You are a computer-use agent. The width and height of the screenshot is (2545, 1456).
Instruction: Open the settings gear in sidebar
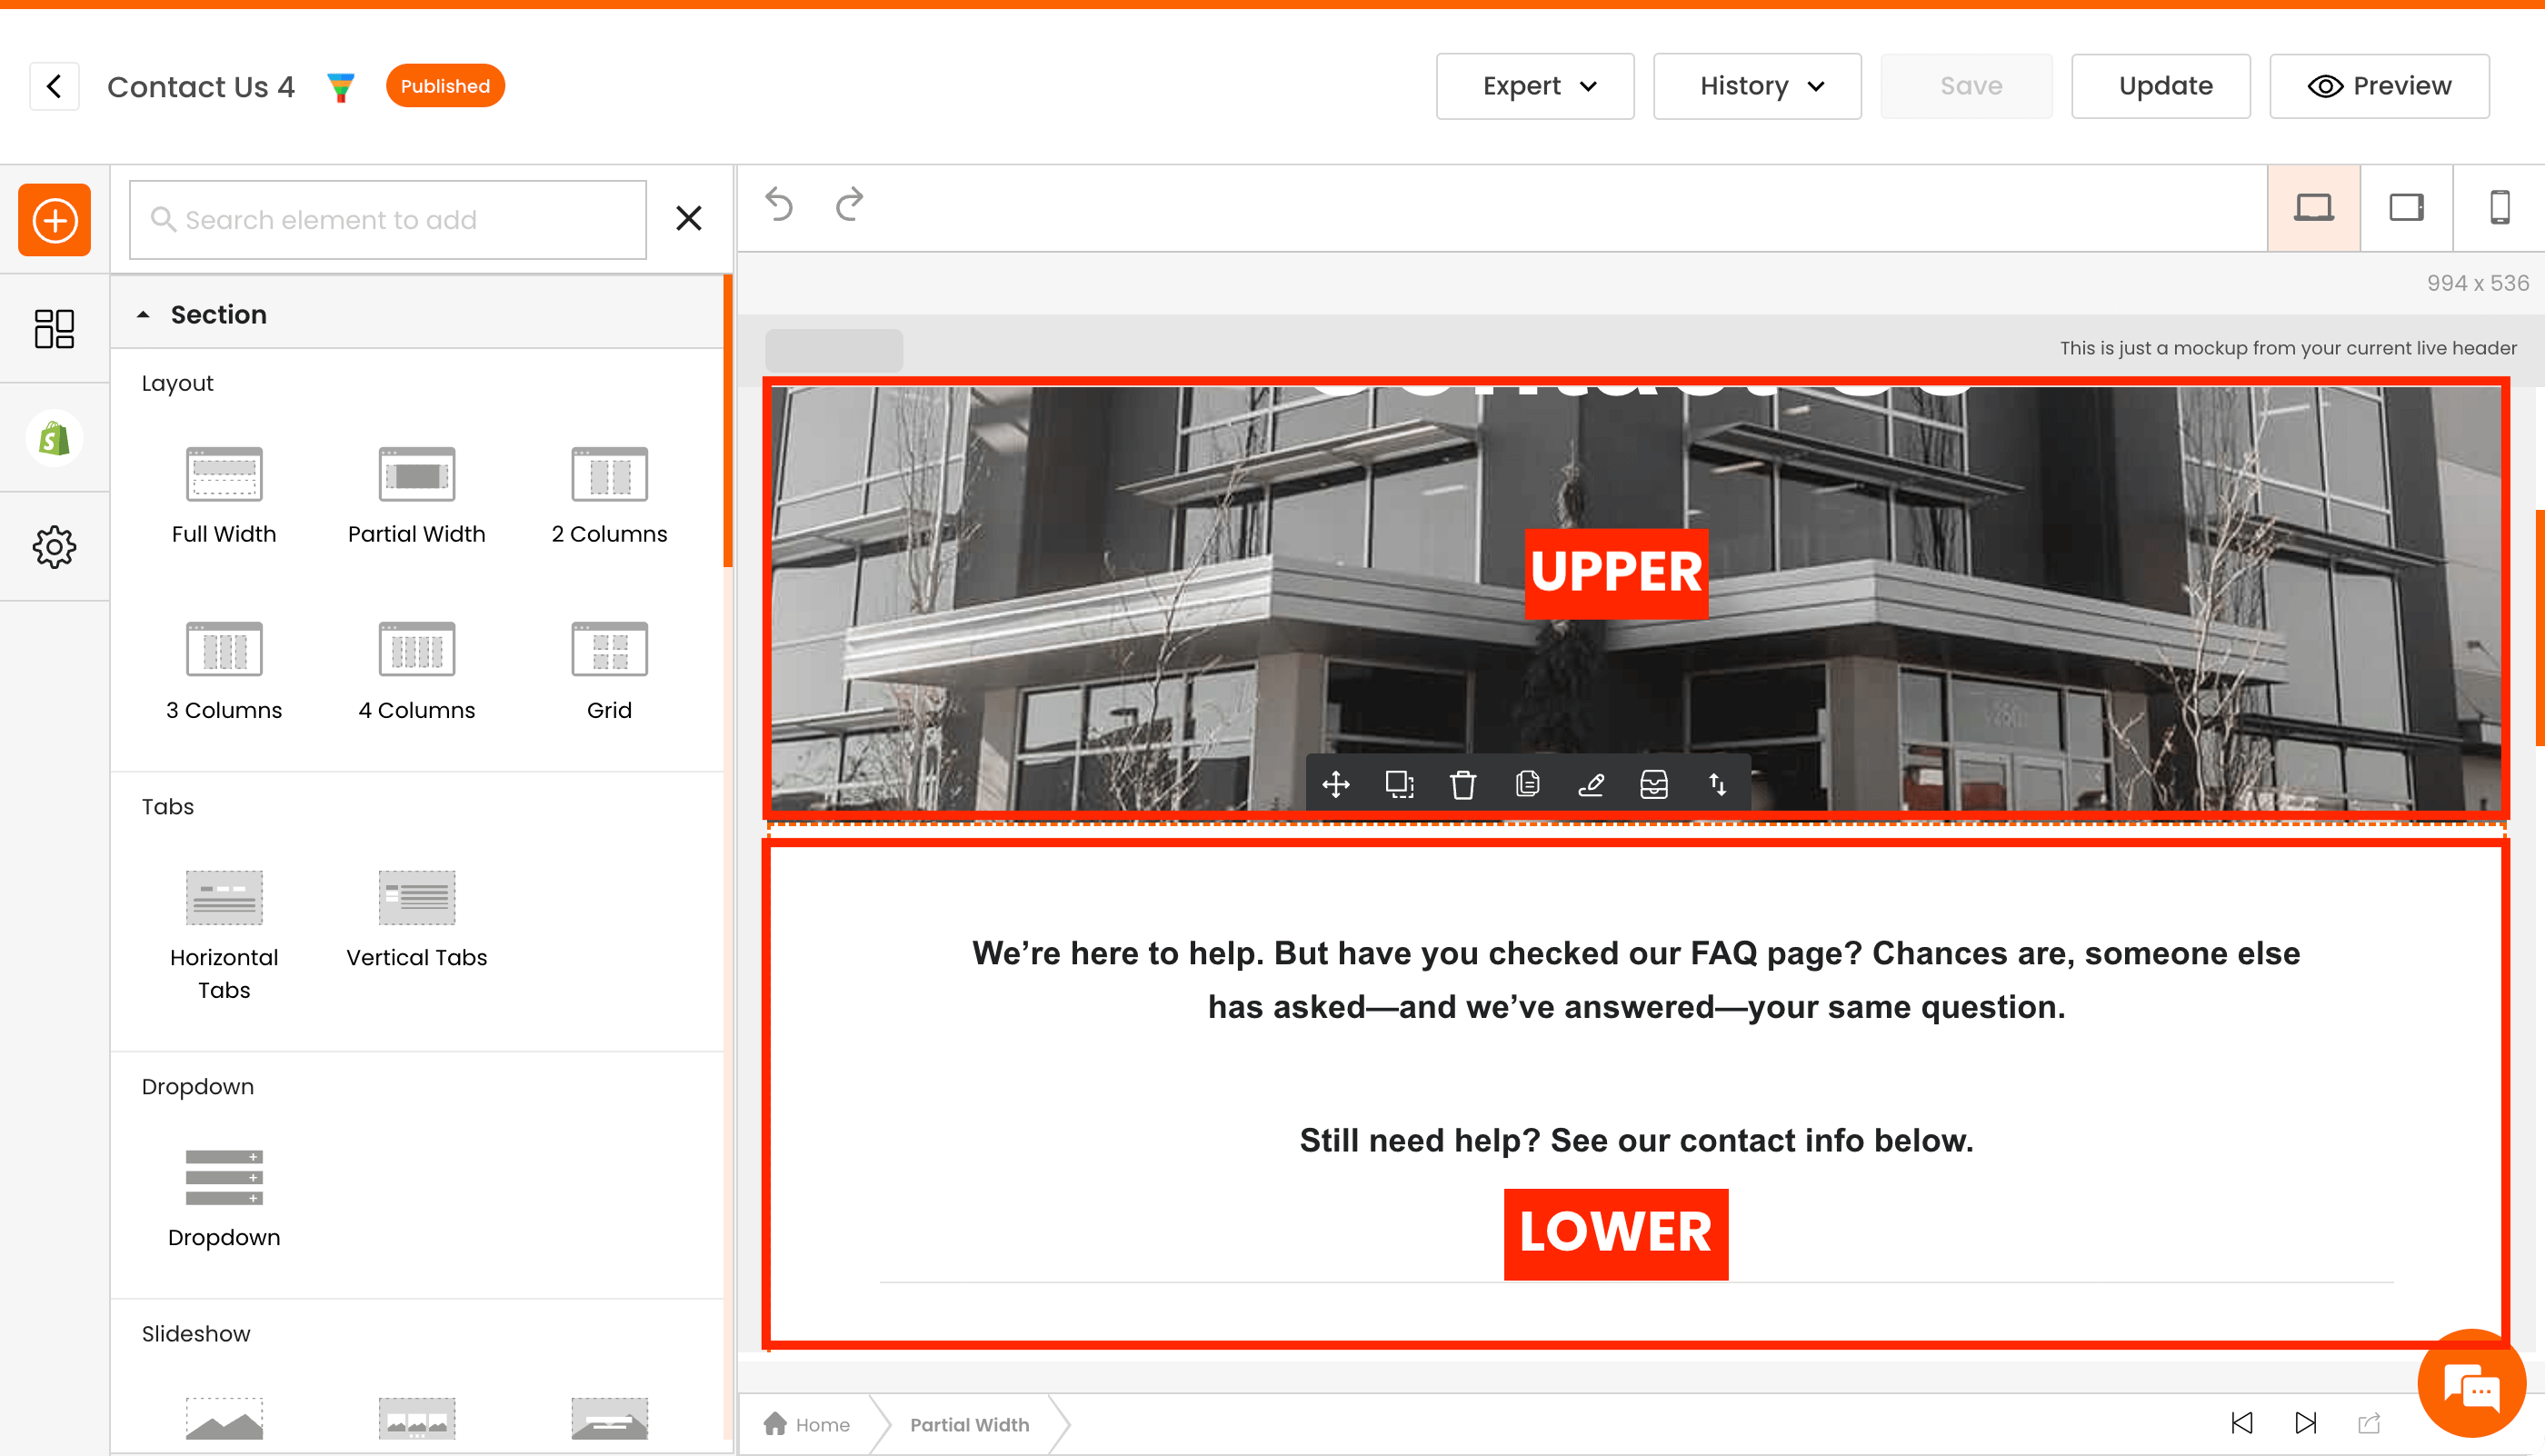[54, 547]
